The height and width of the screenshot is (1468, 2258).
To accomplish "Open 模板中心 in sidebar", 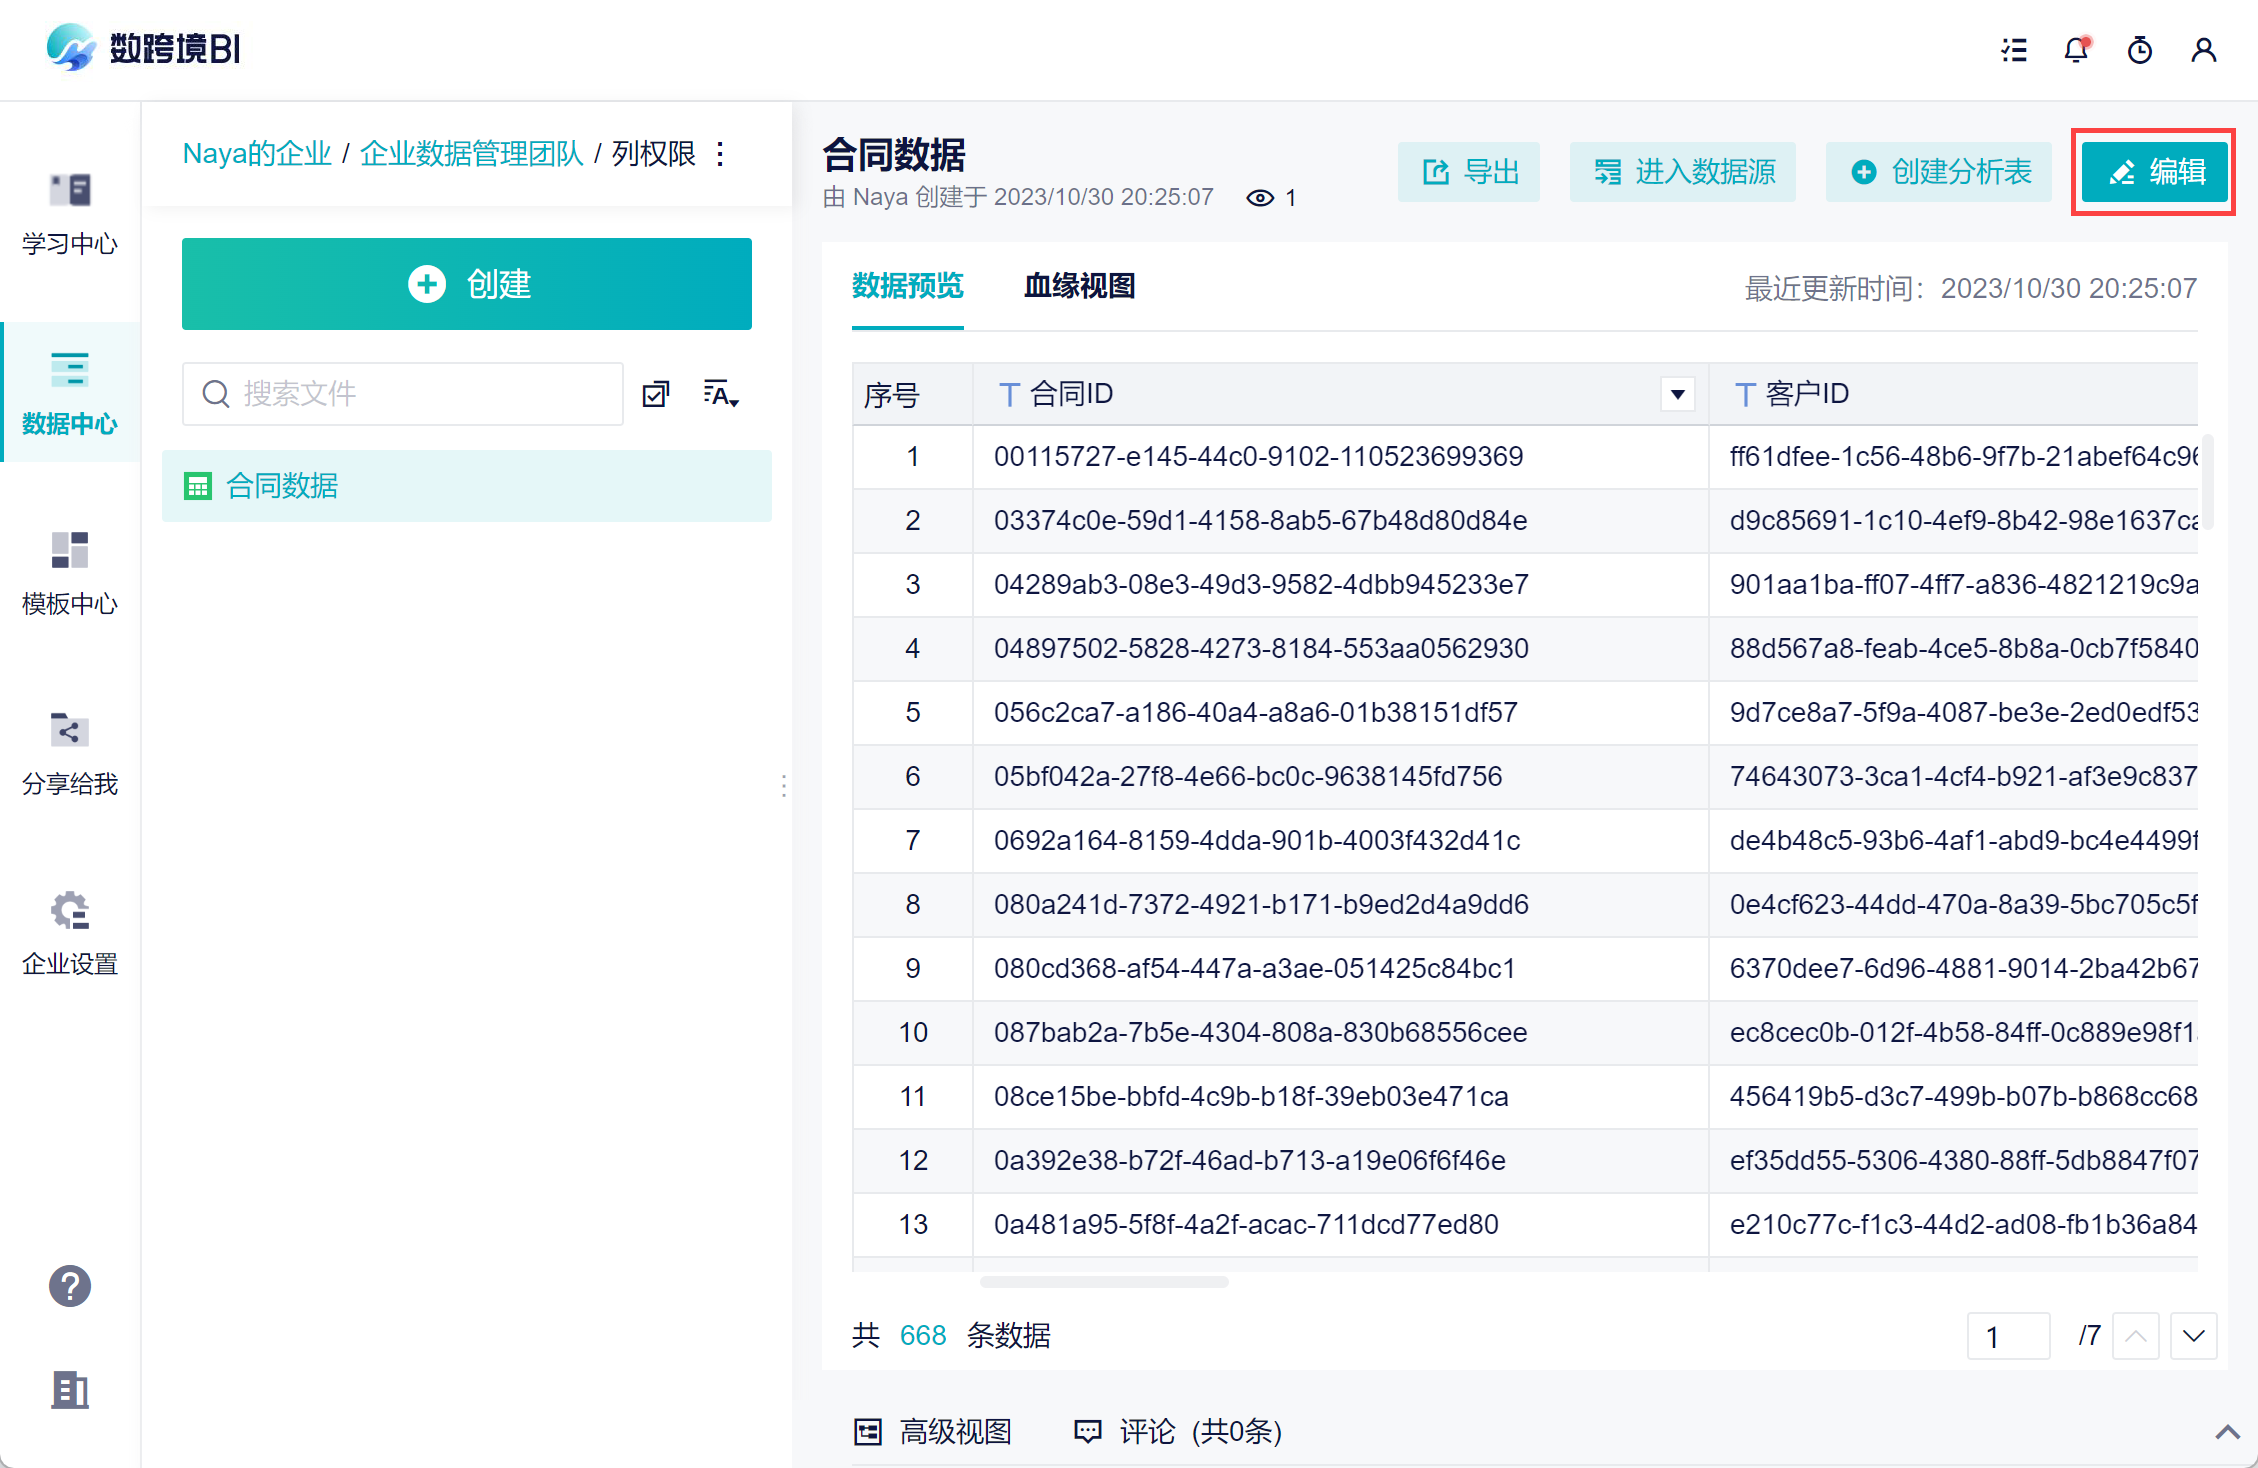I will [70, 573].
